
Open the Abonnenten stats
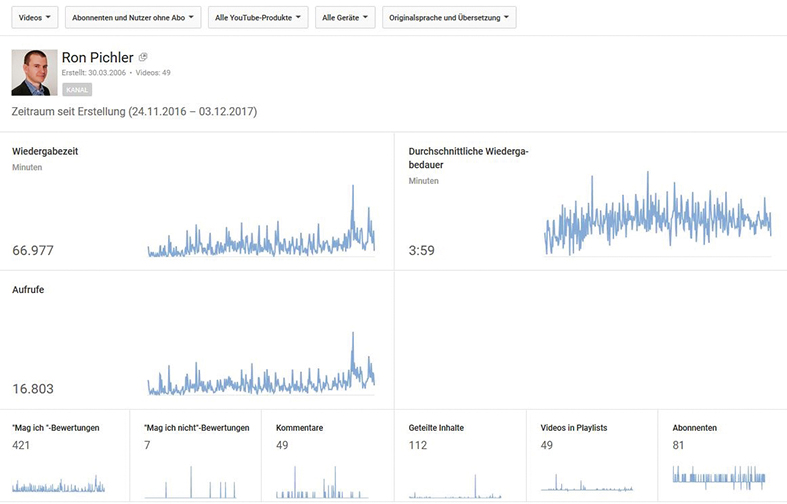[694, 428]
